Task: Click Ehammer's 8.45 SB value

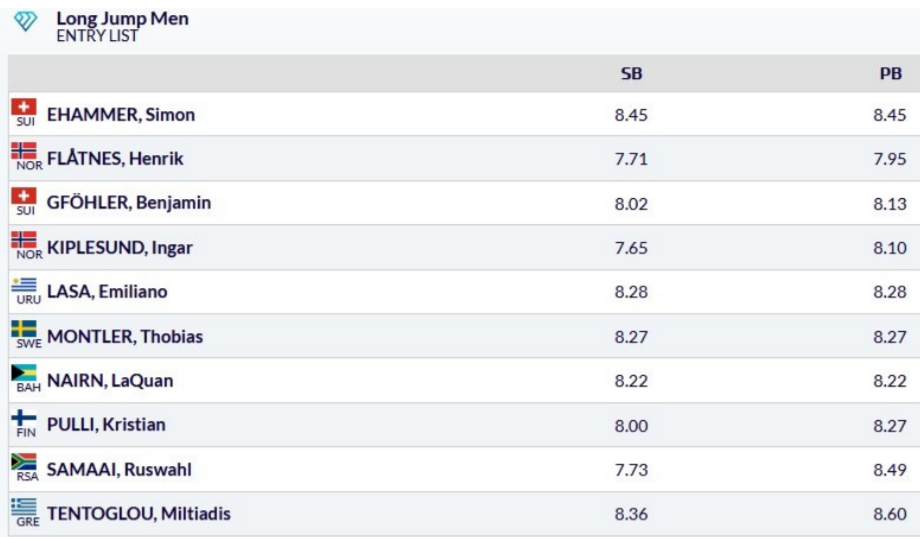Action: point(631,115)
